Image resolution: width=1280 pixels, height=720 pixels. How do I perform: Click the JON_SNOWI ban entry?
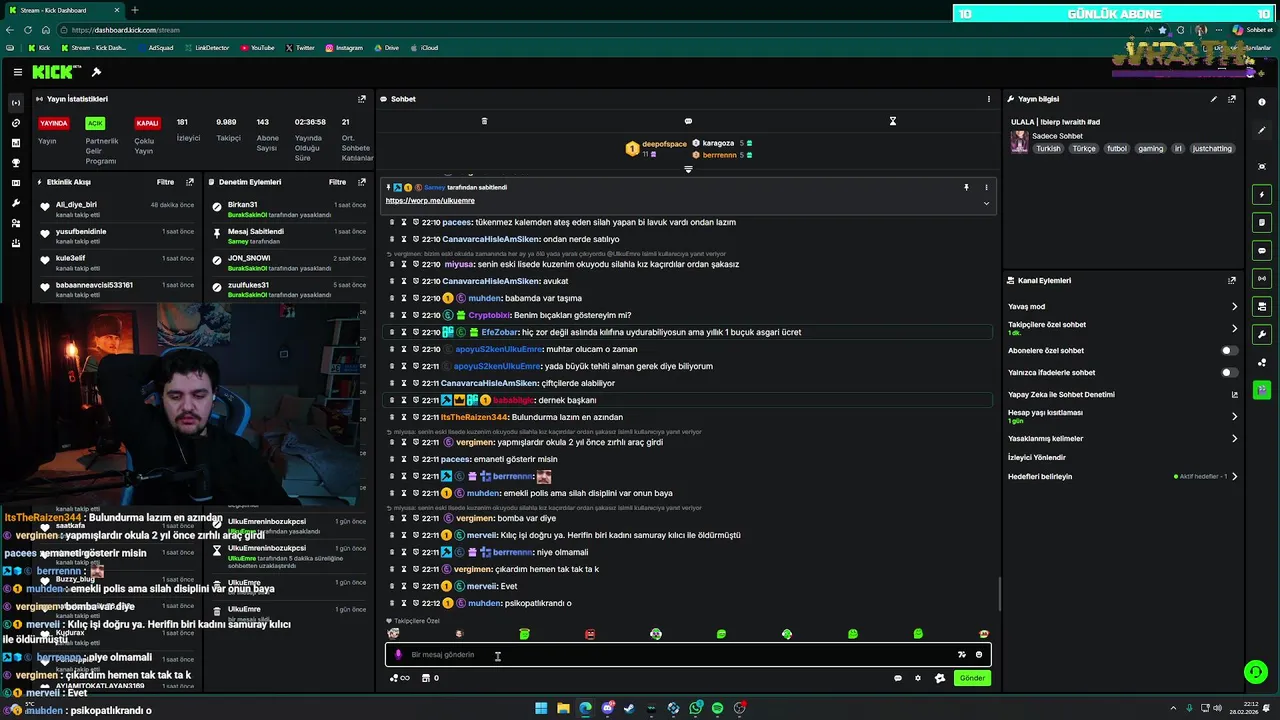(290, 262)
